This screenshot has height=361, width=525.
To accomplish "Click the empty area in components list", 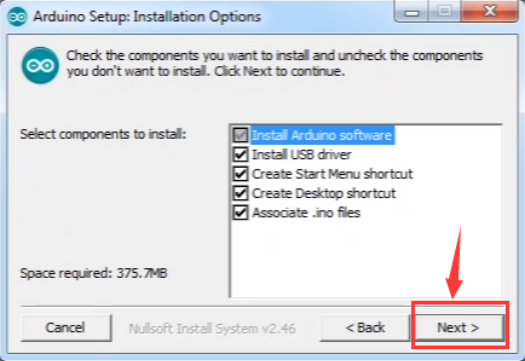I will (366, 258).
